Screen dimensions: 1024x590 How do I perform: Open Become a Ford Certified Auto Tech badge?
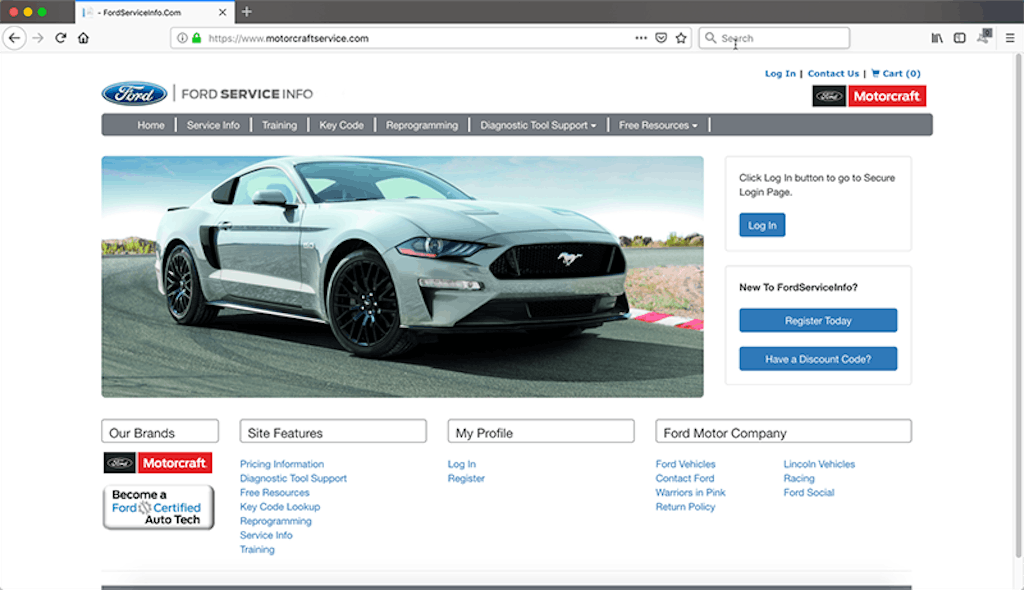(158, 507)
